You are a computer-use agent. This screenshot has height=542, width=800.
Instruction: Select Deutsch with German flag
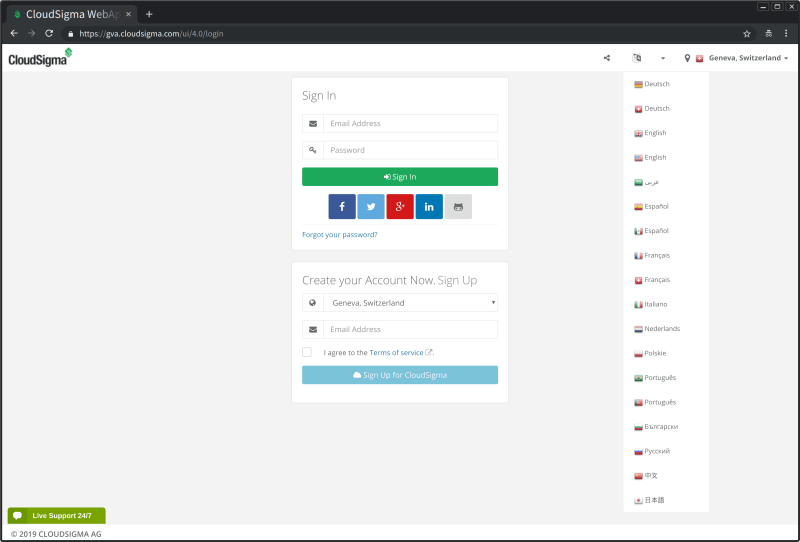coord(652,84)
